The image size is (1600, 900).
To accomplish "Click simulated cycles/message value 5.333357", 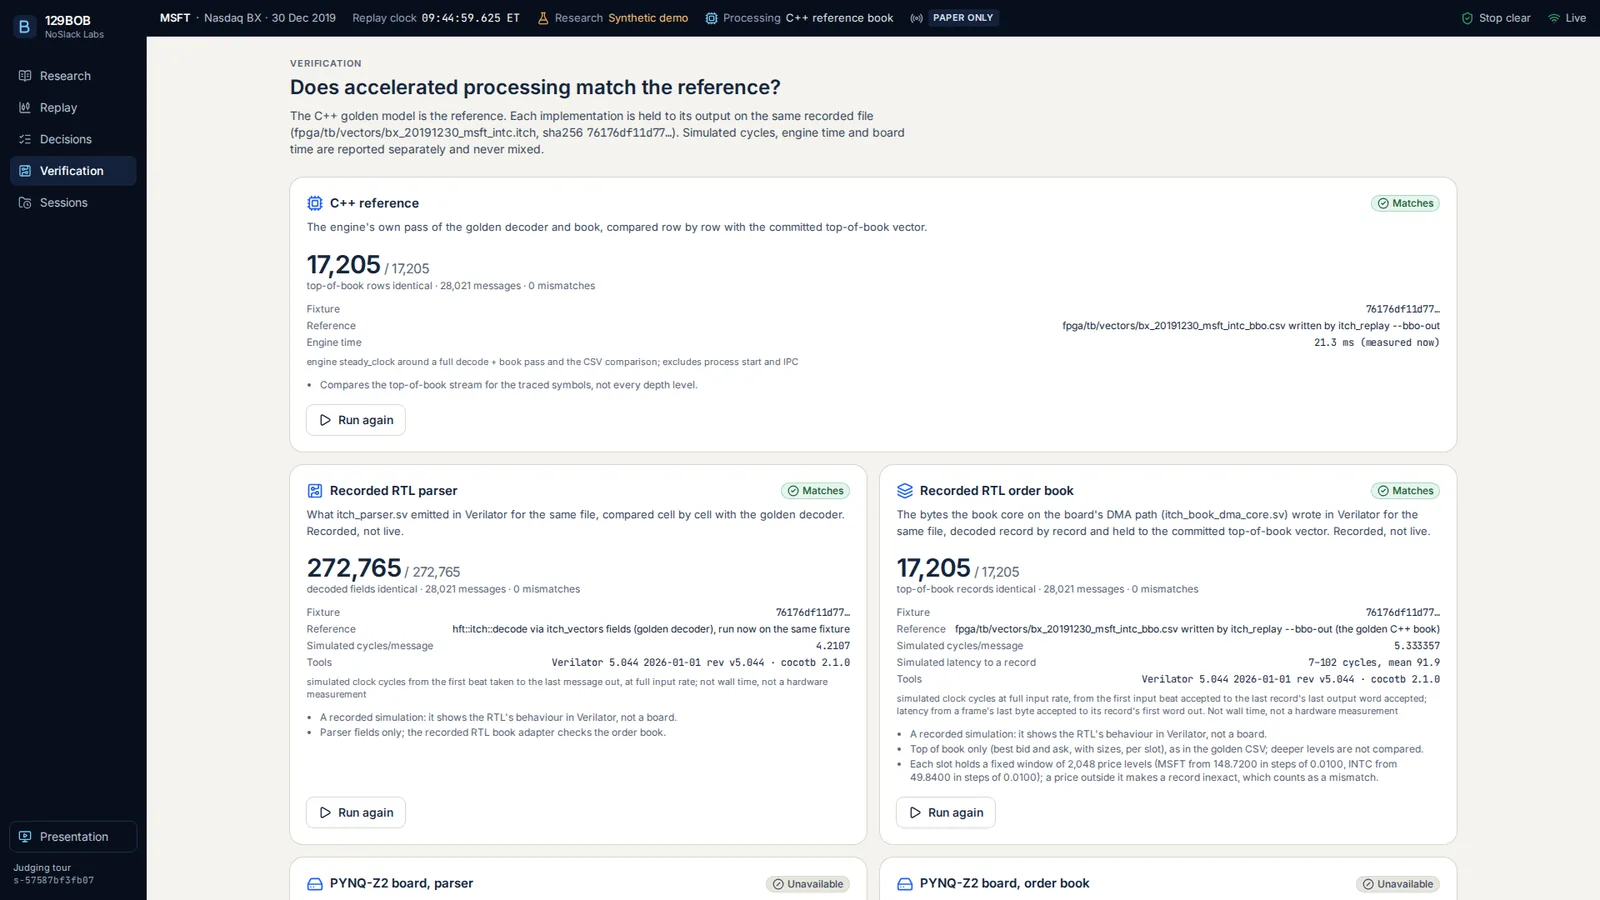I will coord(1417,646).
